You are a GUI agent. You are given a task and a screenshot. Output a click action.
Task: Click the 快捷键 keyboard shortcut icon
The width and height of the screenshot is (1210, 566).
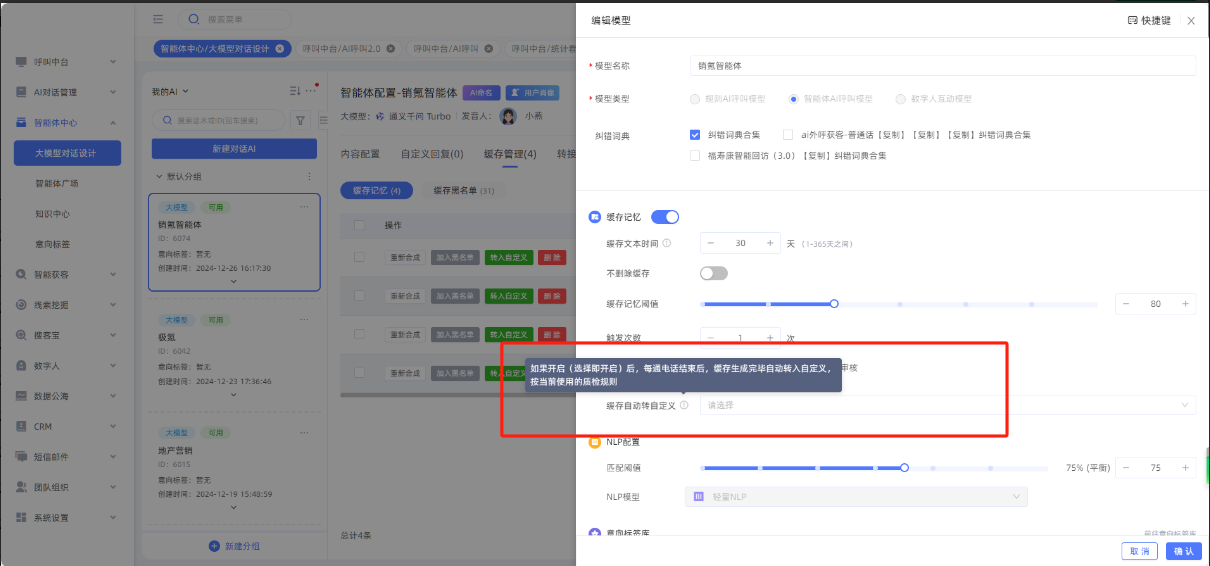point(1132,20)
